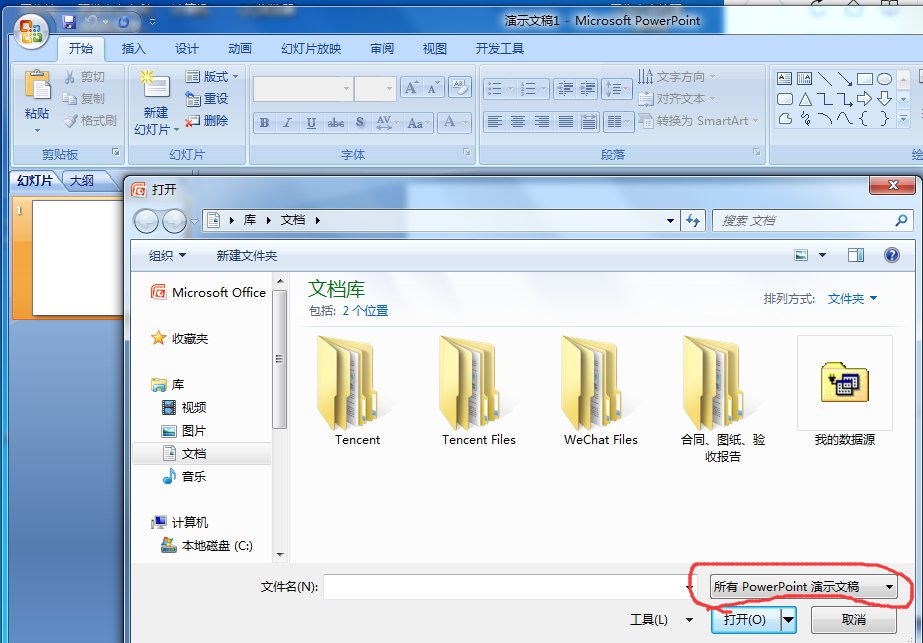The image size is (923, 643).
Task: Click the 取消 (Cancel) button
Action: click(855, 620)
